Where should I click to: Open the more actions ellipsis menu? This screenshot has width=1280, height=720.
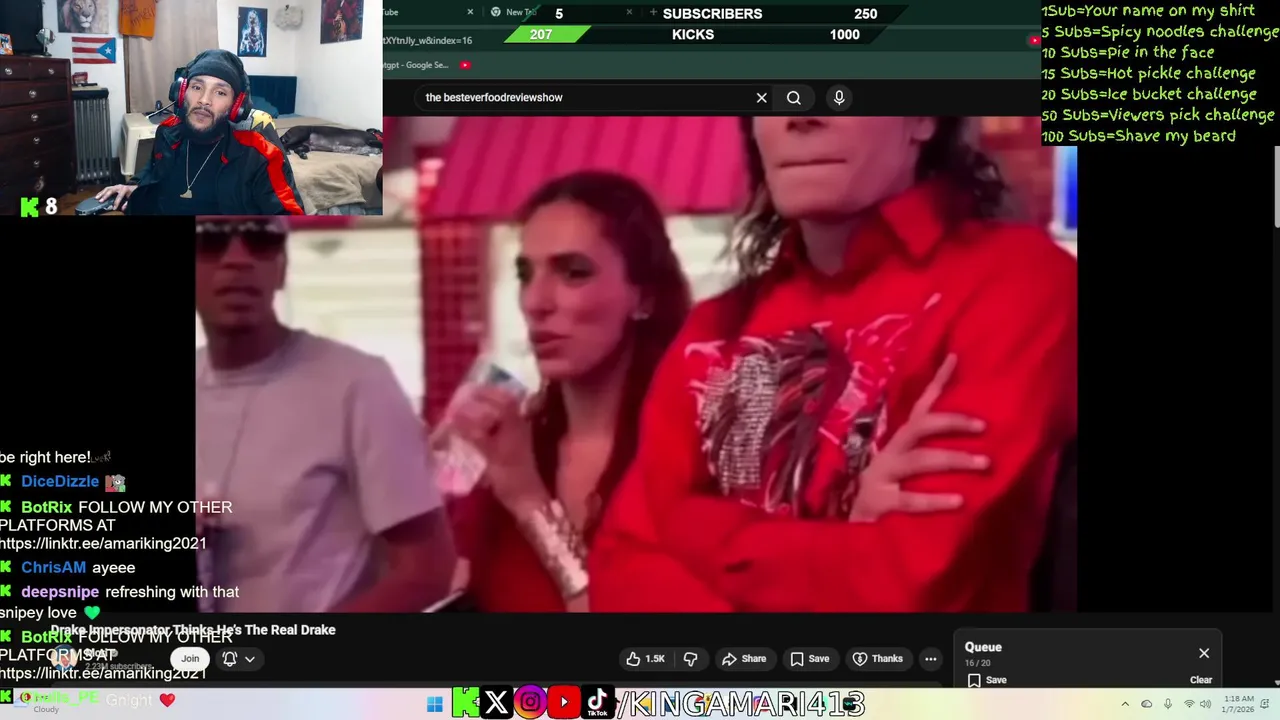(931, 659)
